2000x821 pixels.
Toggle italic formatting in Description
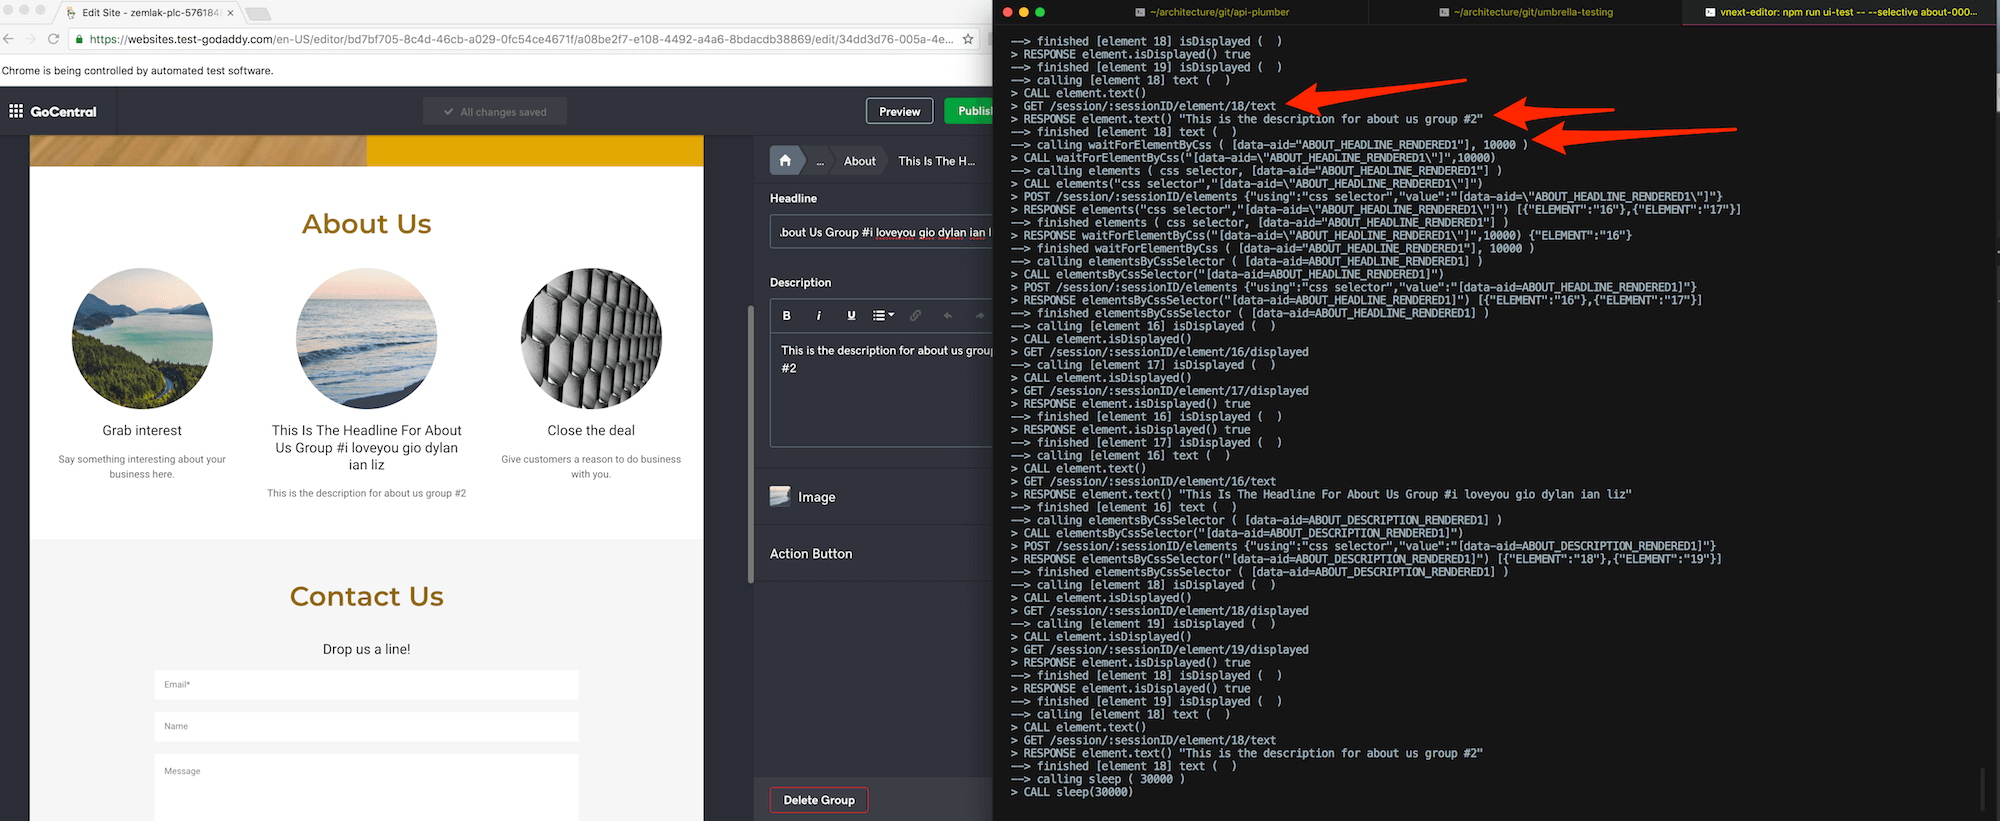pos(819,315)
